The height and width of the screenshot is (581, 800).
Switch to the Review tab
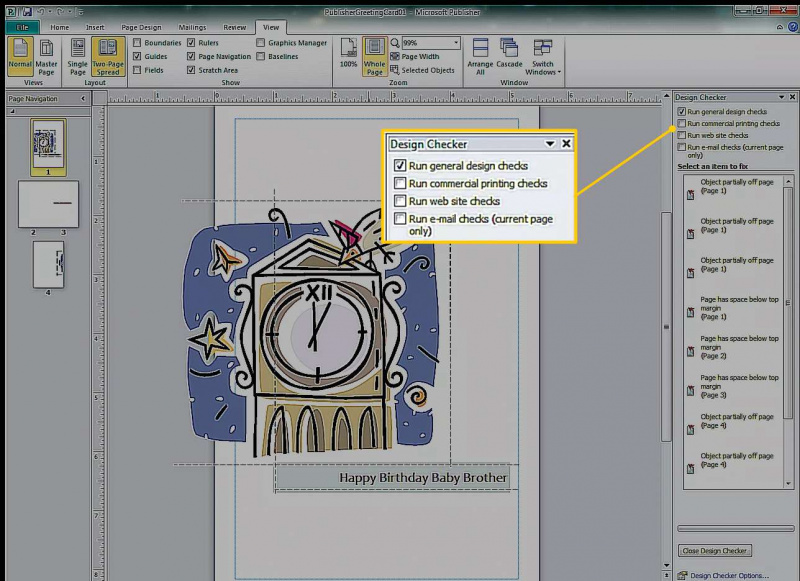coord(235,28)
